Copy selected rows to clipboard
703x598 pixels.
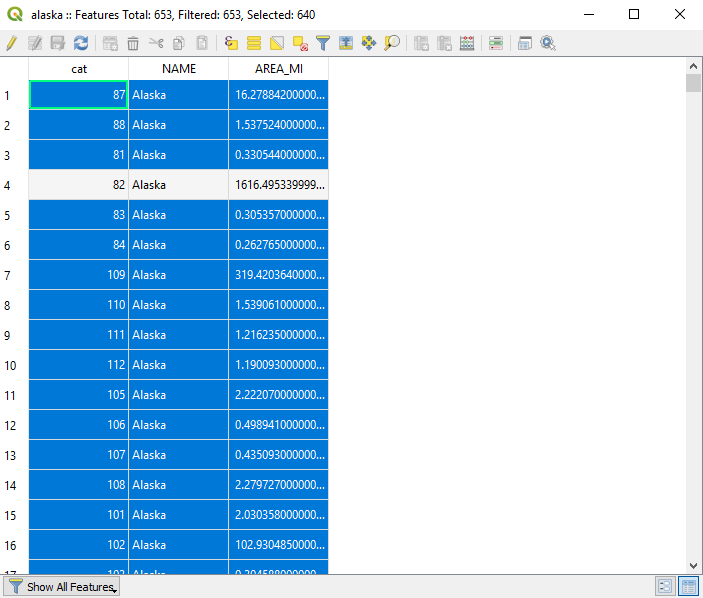pyautogui.click(x=179, y=43)
